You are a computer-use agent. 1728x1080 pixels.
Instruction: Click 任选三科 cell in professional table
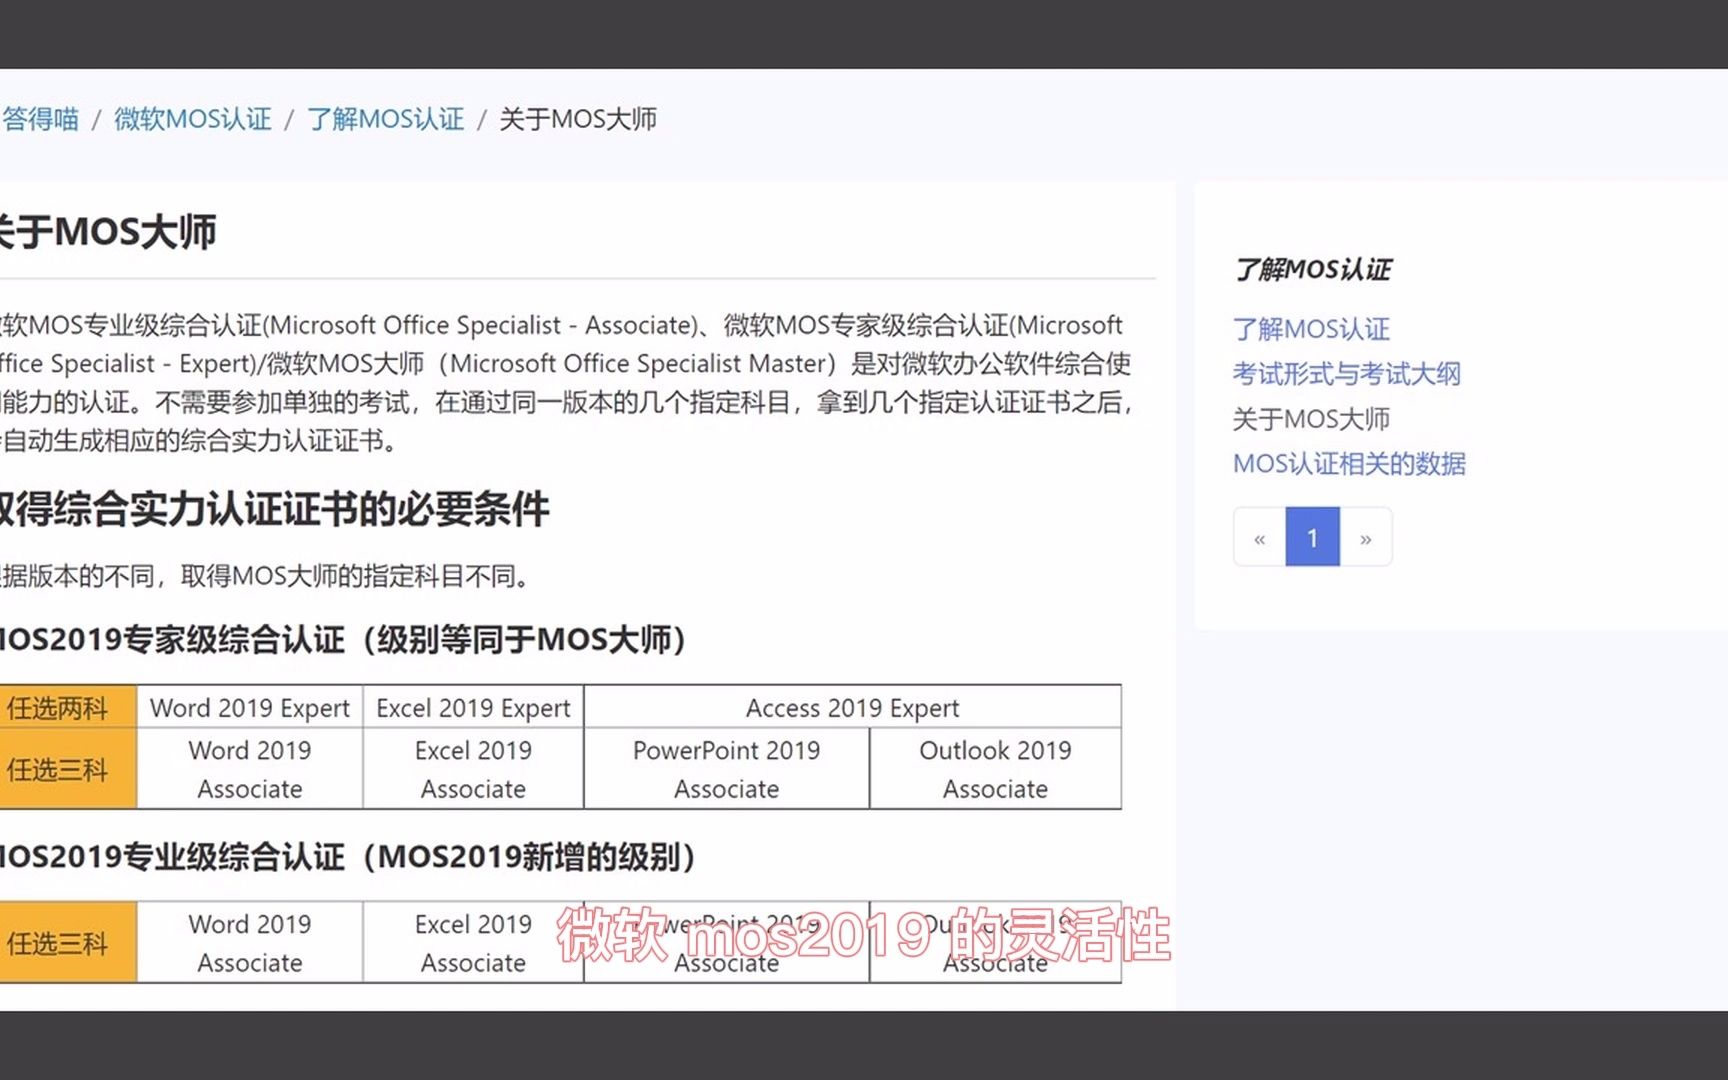tap(68, 943)
